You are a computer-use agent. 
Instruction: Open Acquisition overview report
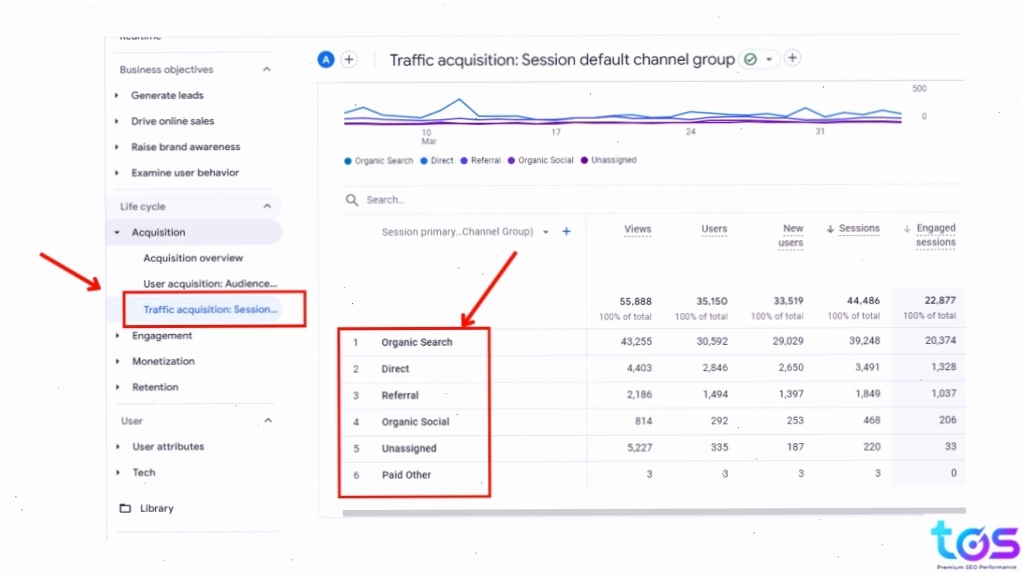pyautogui.click(x=193, y=258)
